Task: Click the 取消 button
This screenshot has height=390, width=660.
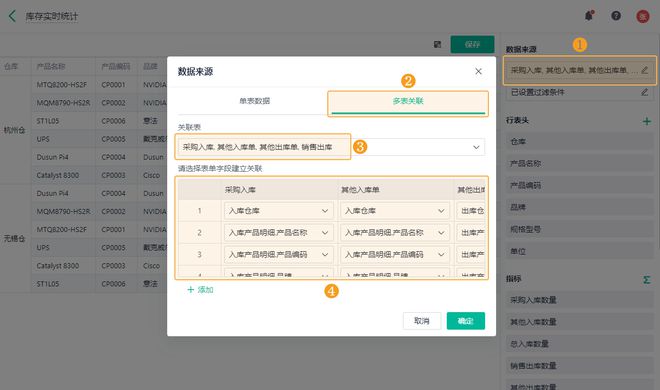Action: click(422, 321)
